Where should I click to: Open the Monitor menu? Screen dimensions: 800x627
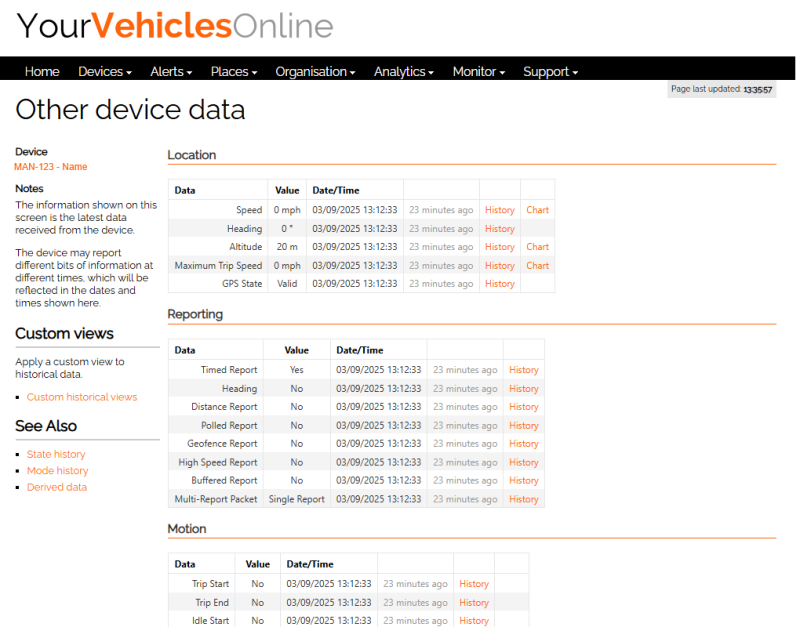[x=478, y=72]
